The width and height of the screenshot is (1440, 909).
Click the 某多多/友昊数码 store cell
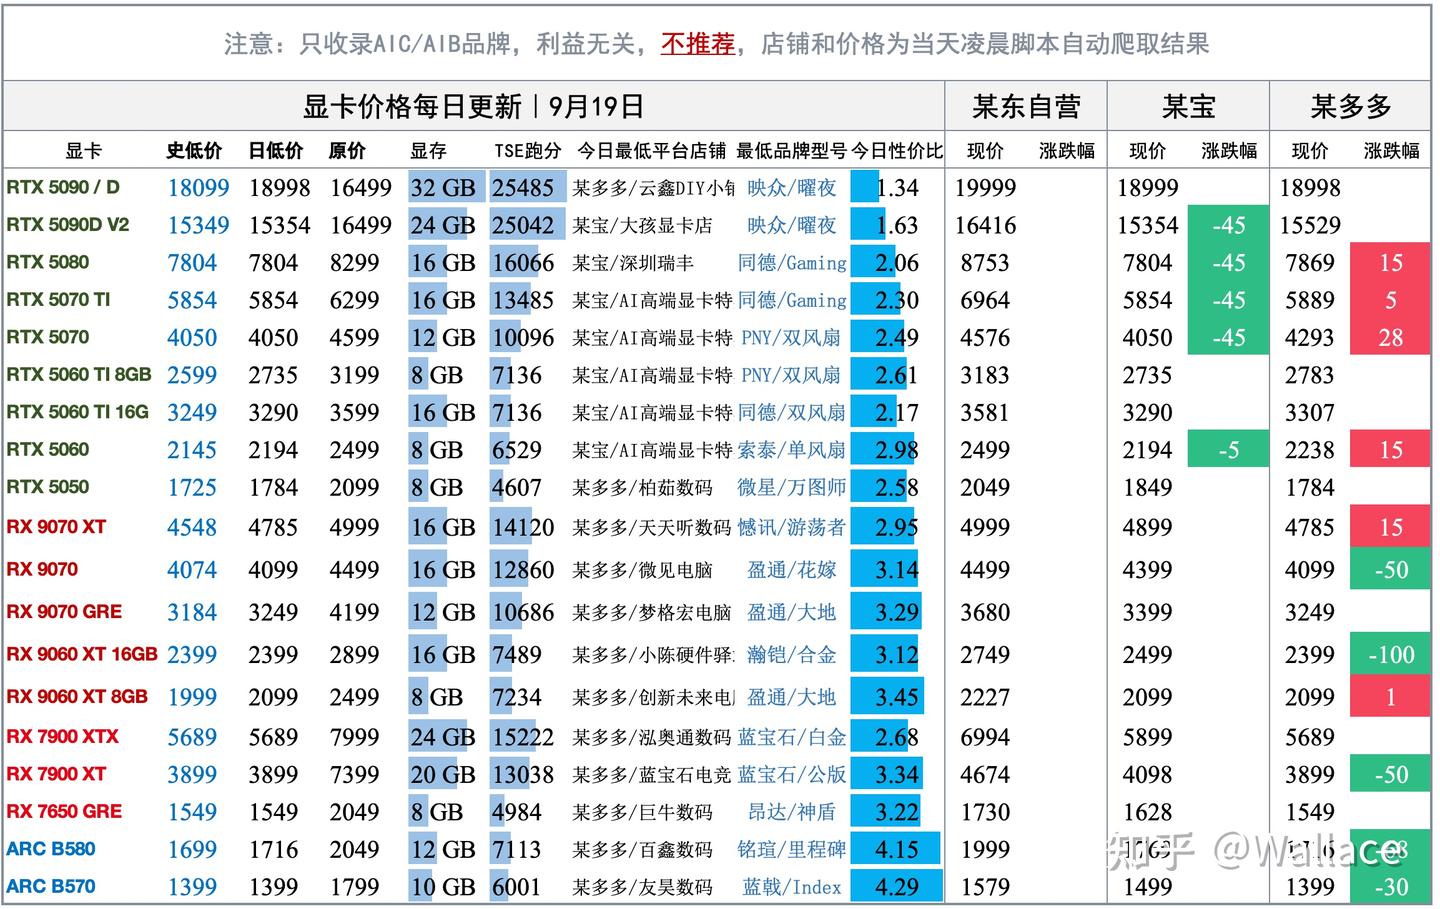642,887
